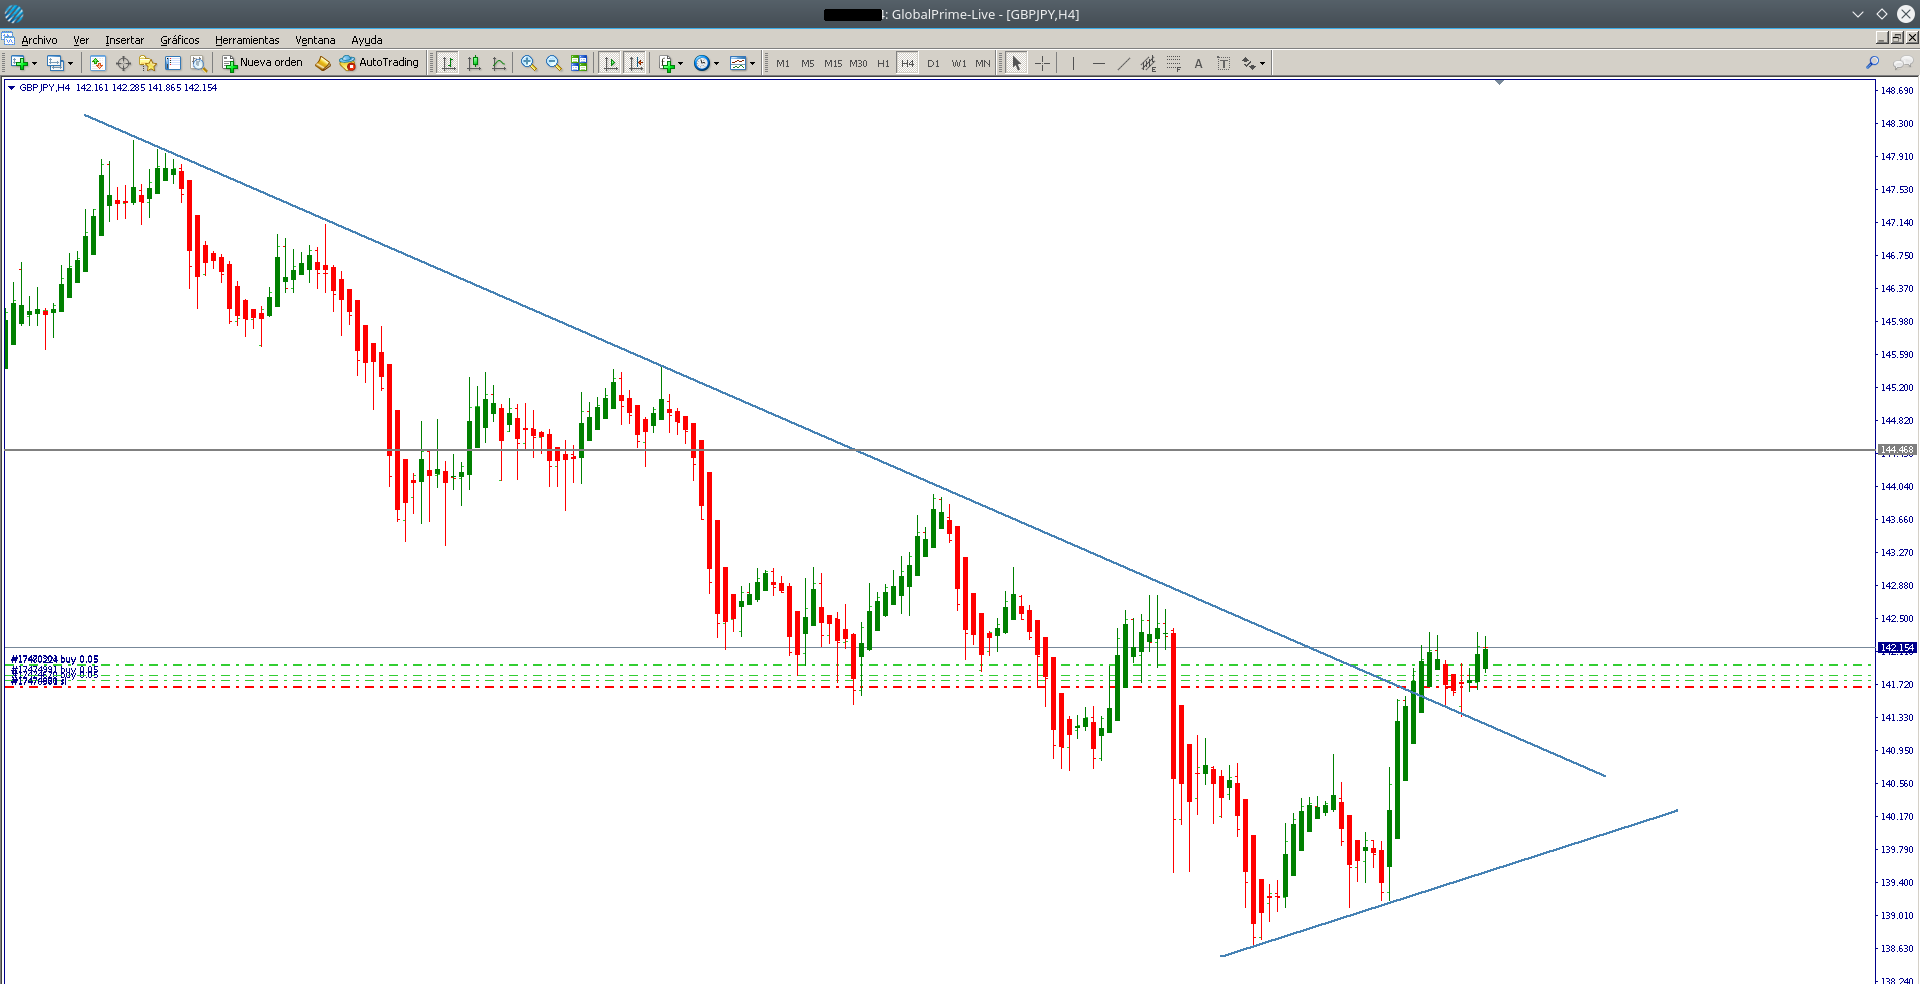Select the H4 timeframe button
The height and width of the screenshot is (984, 1920).
point(908,63)
